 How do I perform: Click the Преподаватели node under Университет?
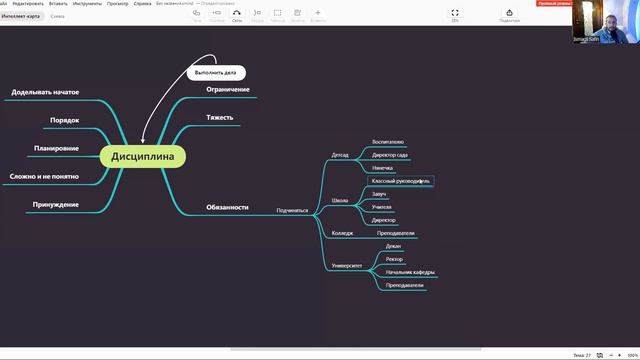pos(404,286)
